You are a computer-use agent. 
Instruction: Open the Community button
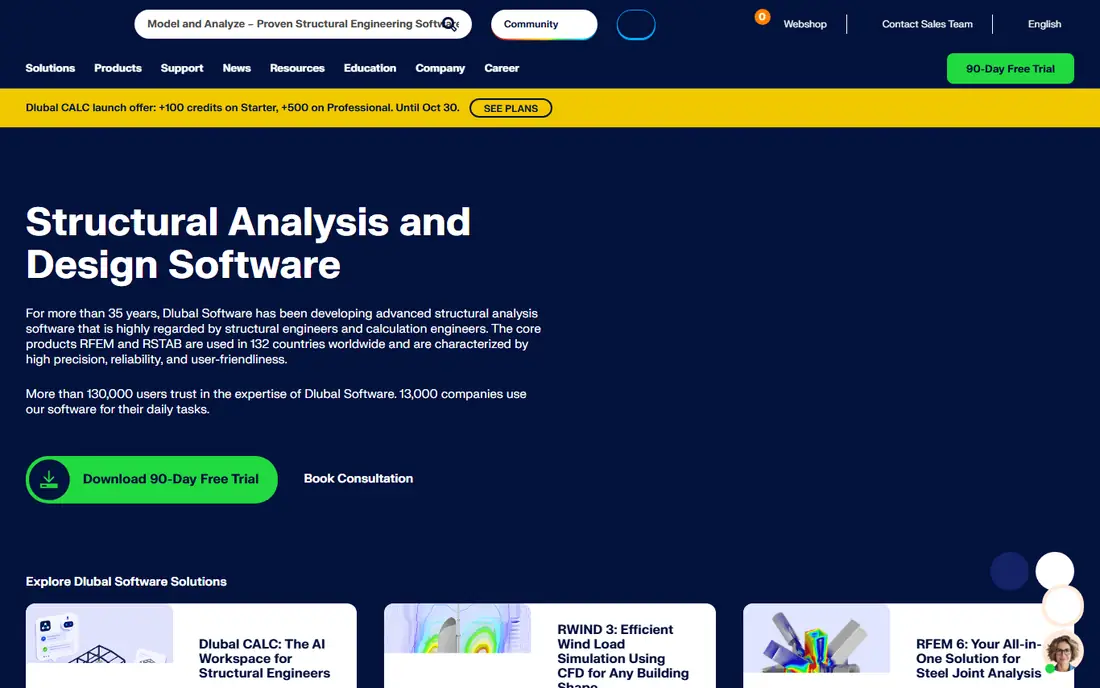(544, 24)
